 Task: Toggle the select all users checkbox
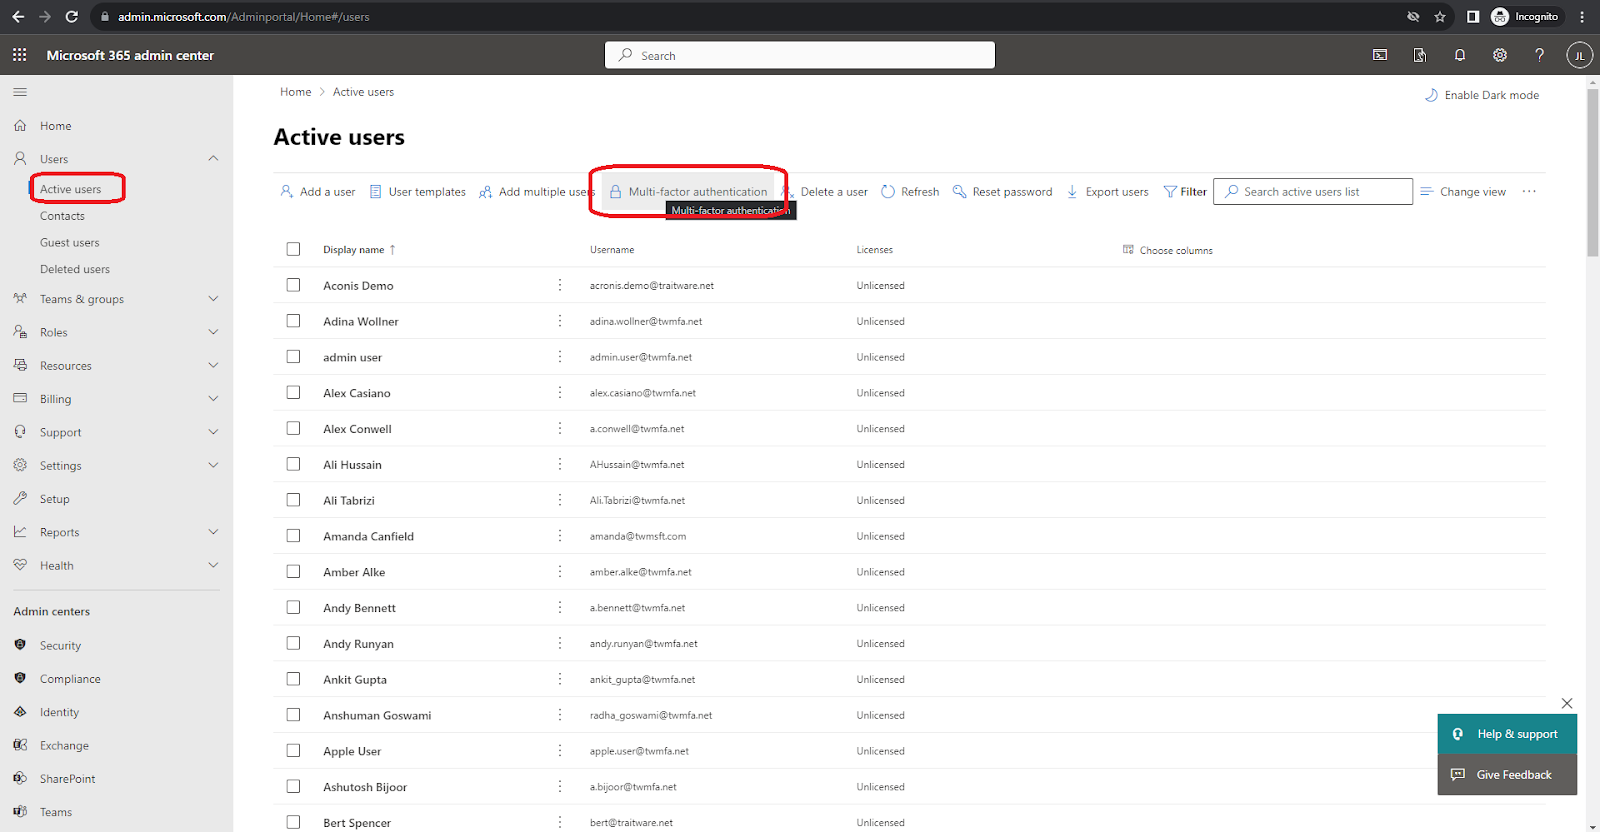pyautogui.click(x=293, y=249)
